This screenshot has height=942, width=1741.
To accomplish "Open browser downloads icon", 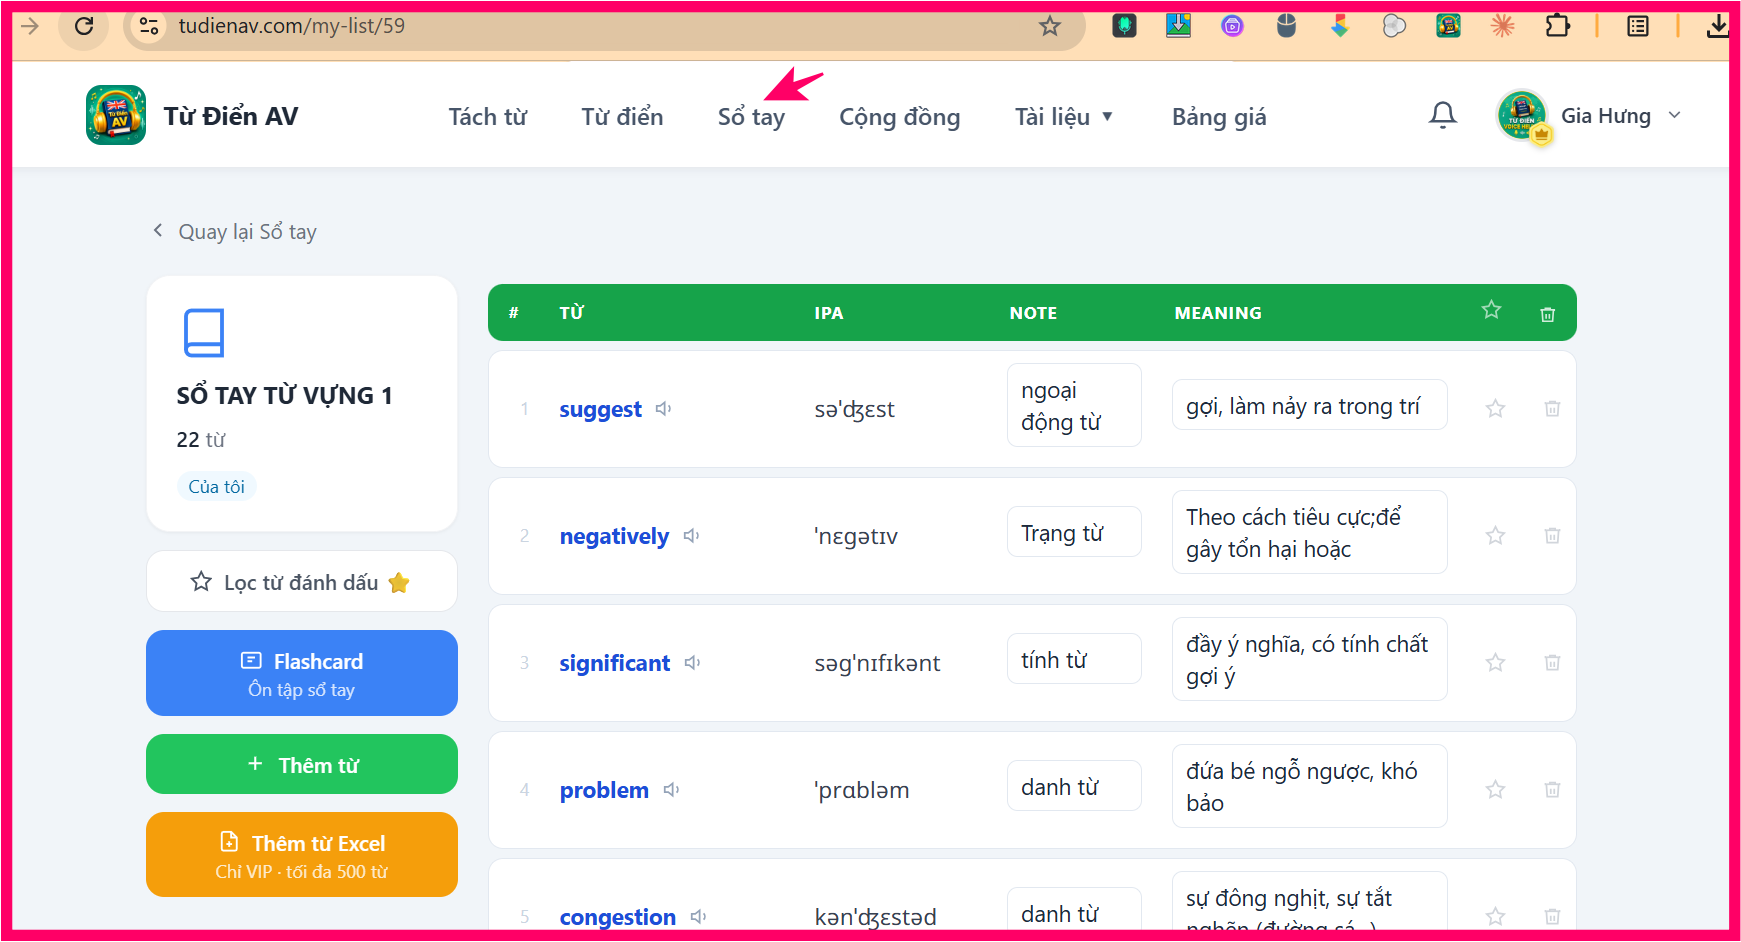I will [1717, 26].
